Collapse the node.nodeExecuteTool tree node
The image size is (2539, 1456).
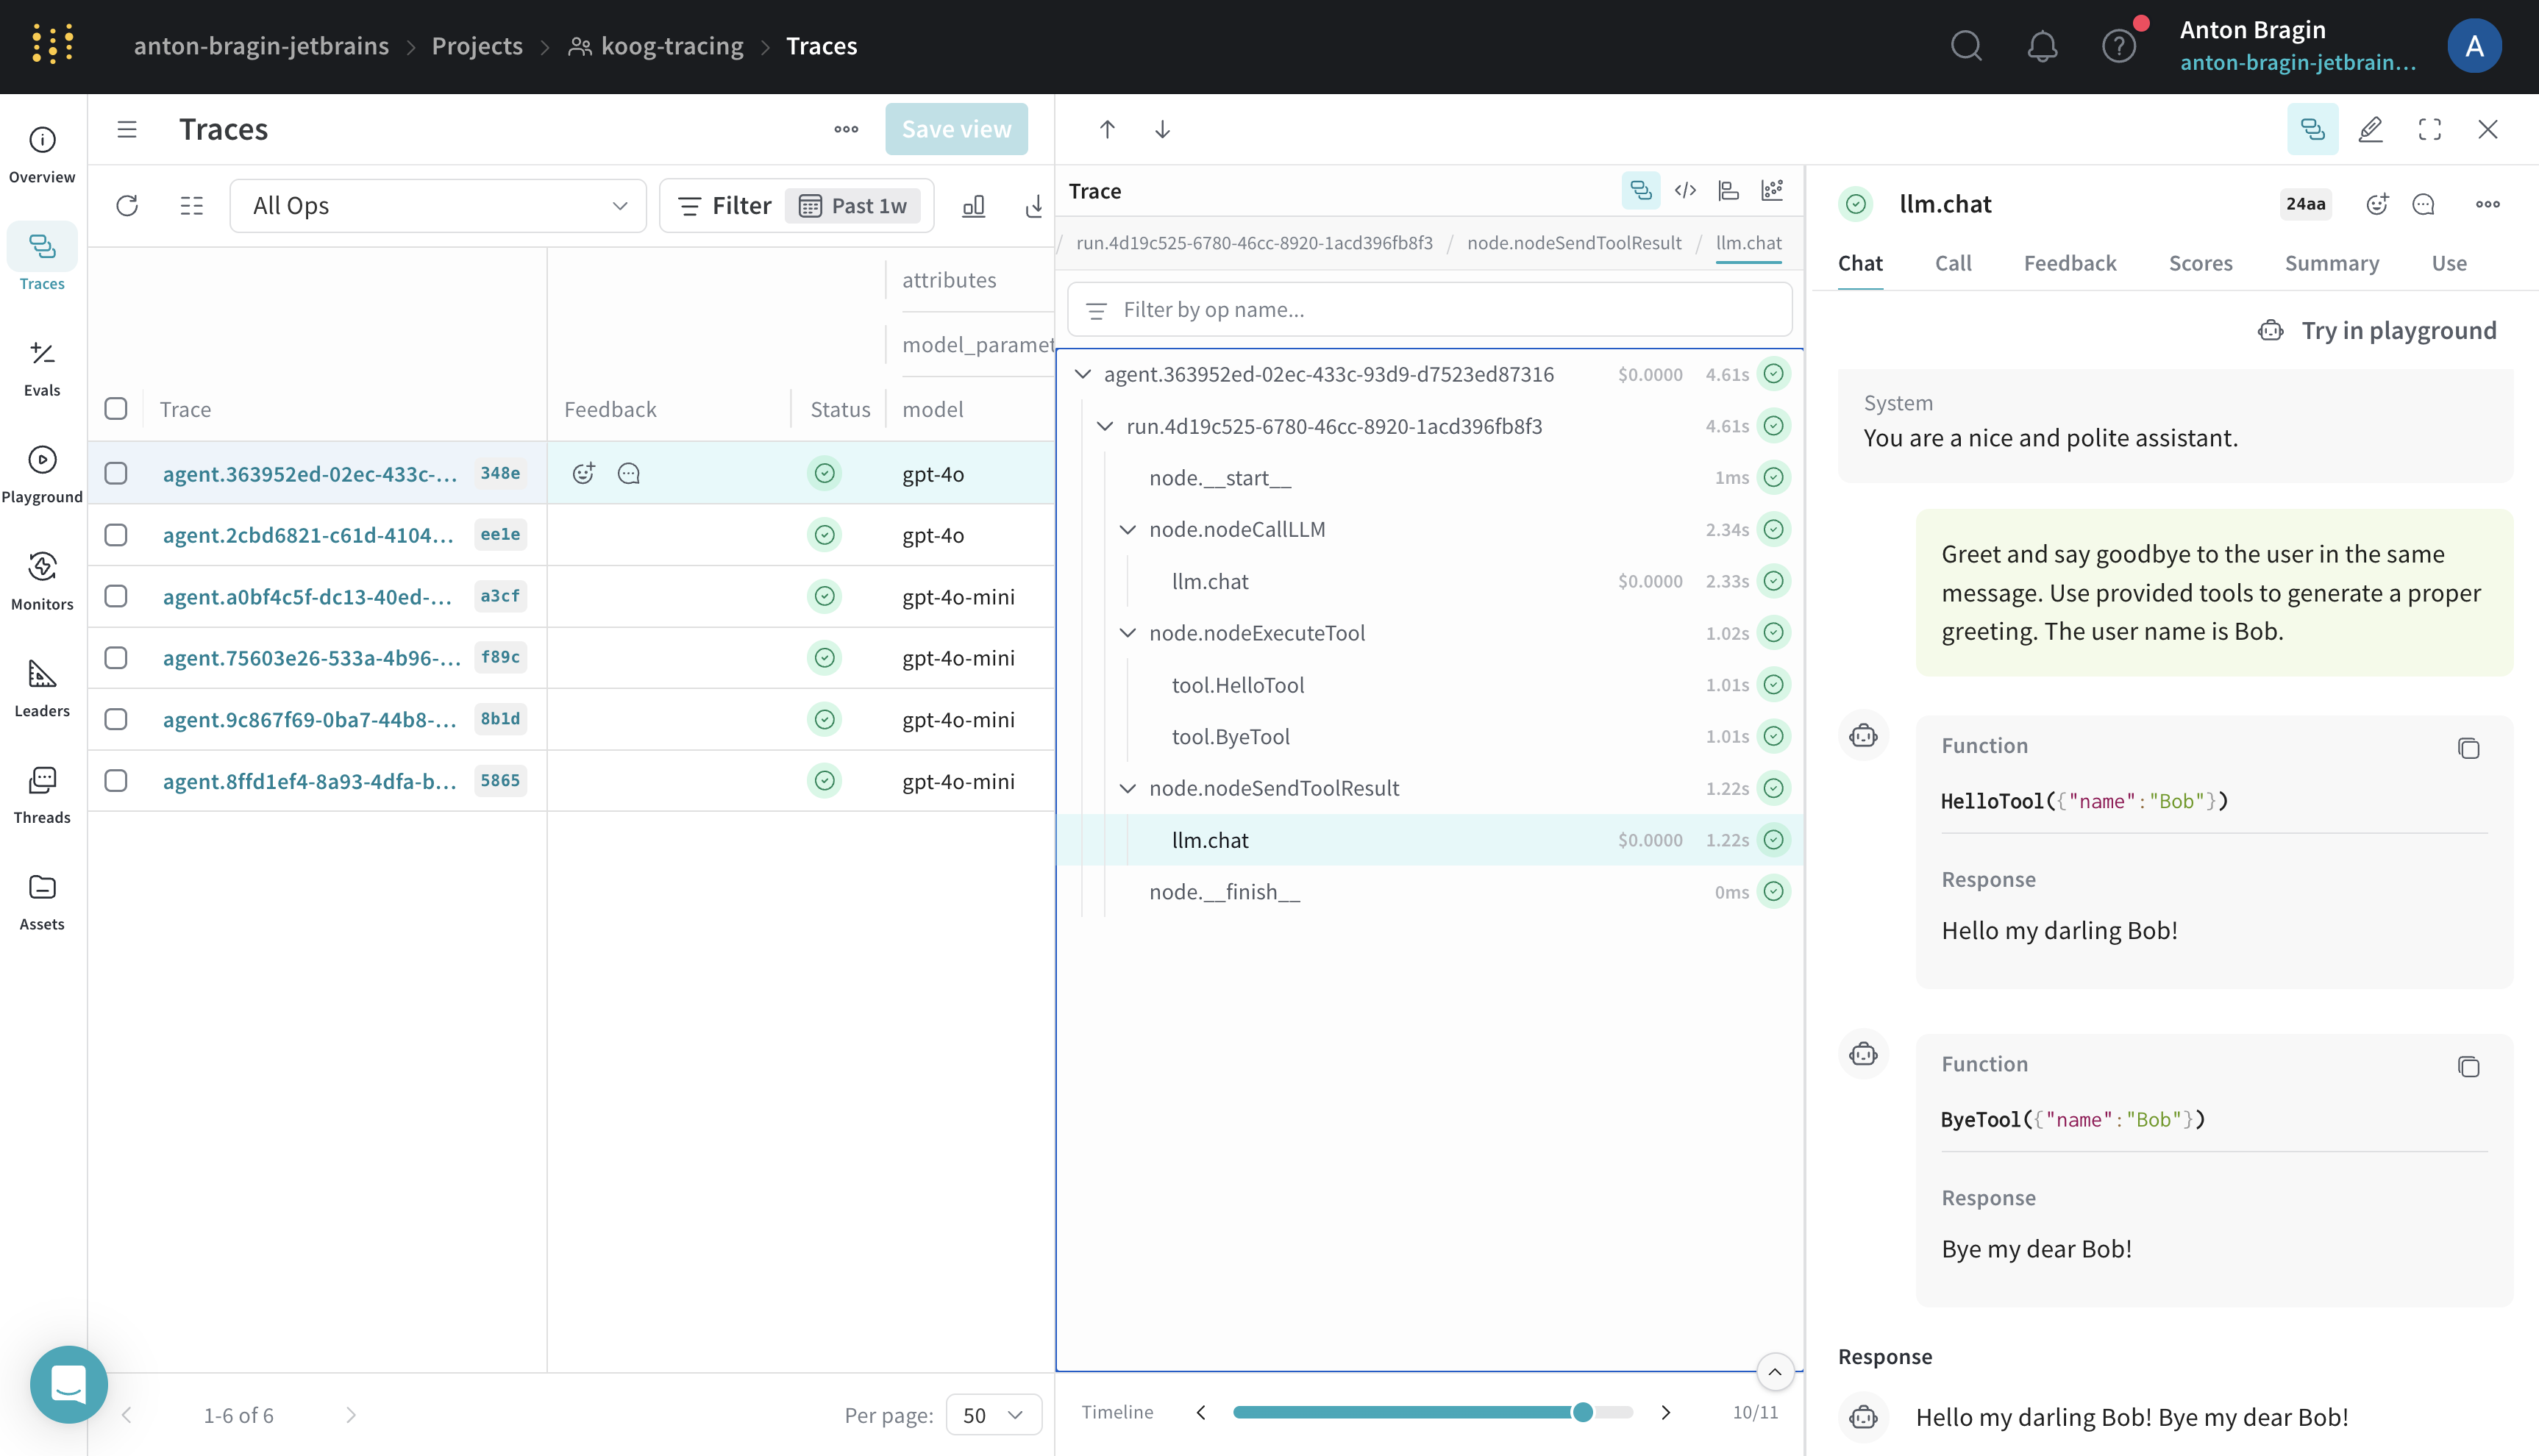point(1127,633)
